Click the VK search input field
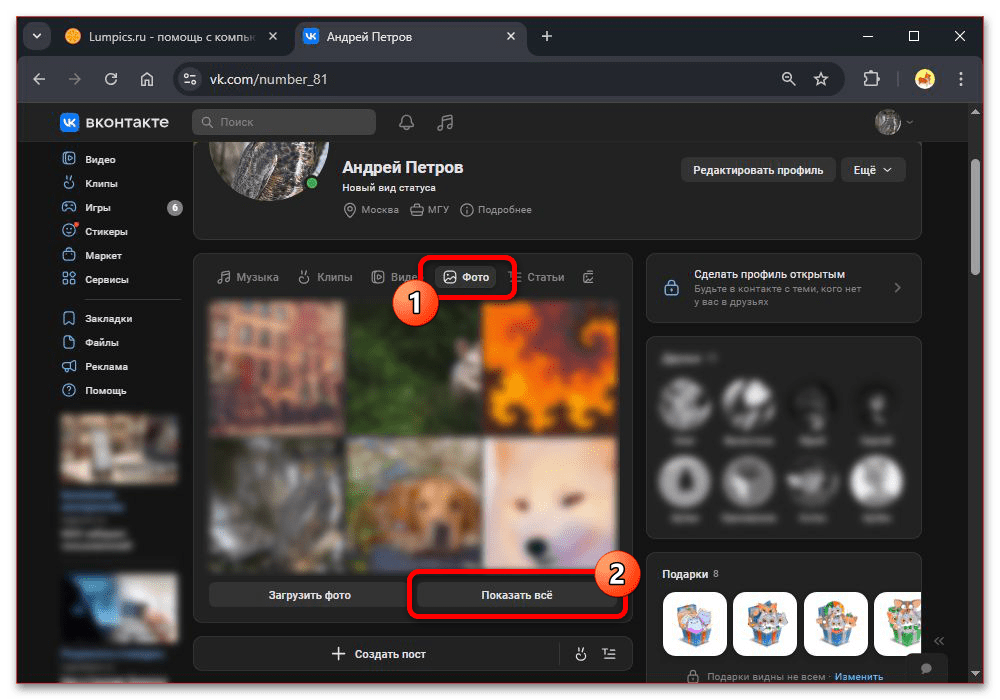 (x=285, y=122)
